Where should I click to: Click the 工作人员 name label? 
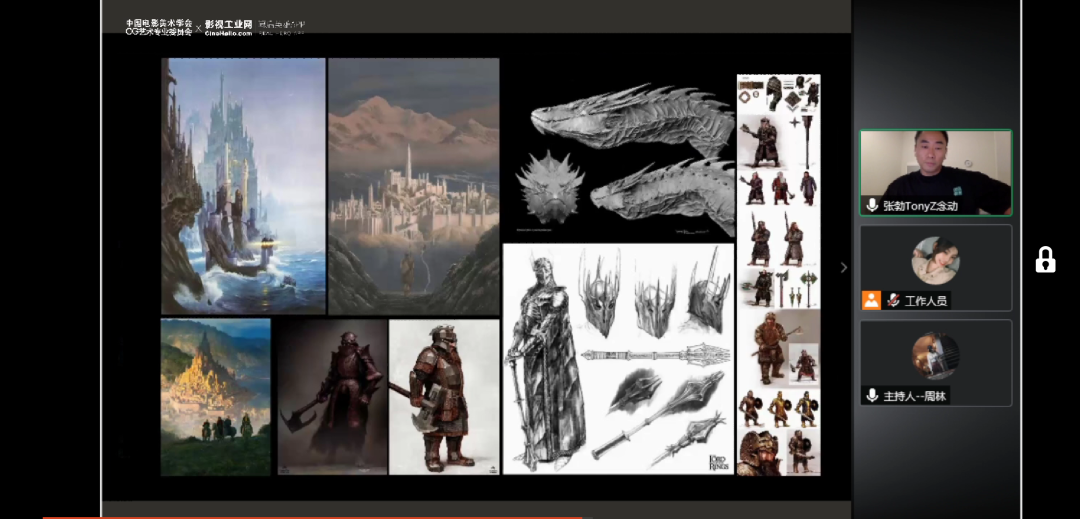point(926,301)
